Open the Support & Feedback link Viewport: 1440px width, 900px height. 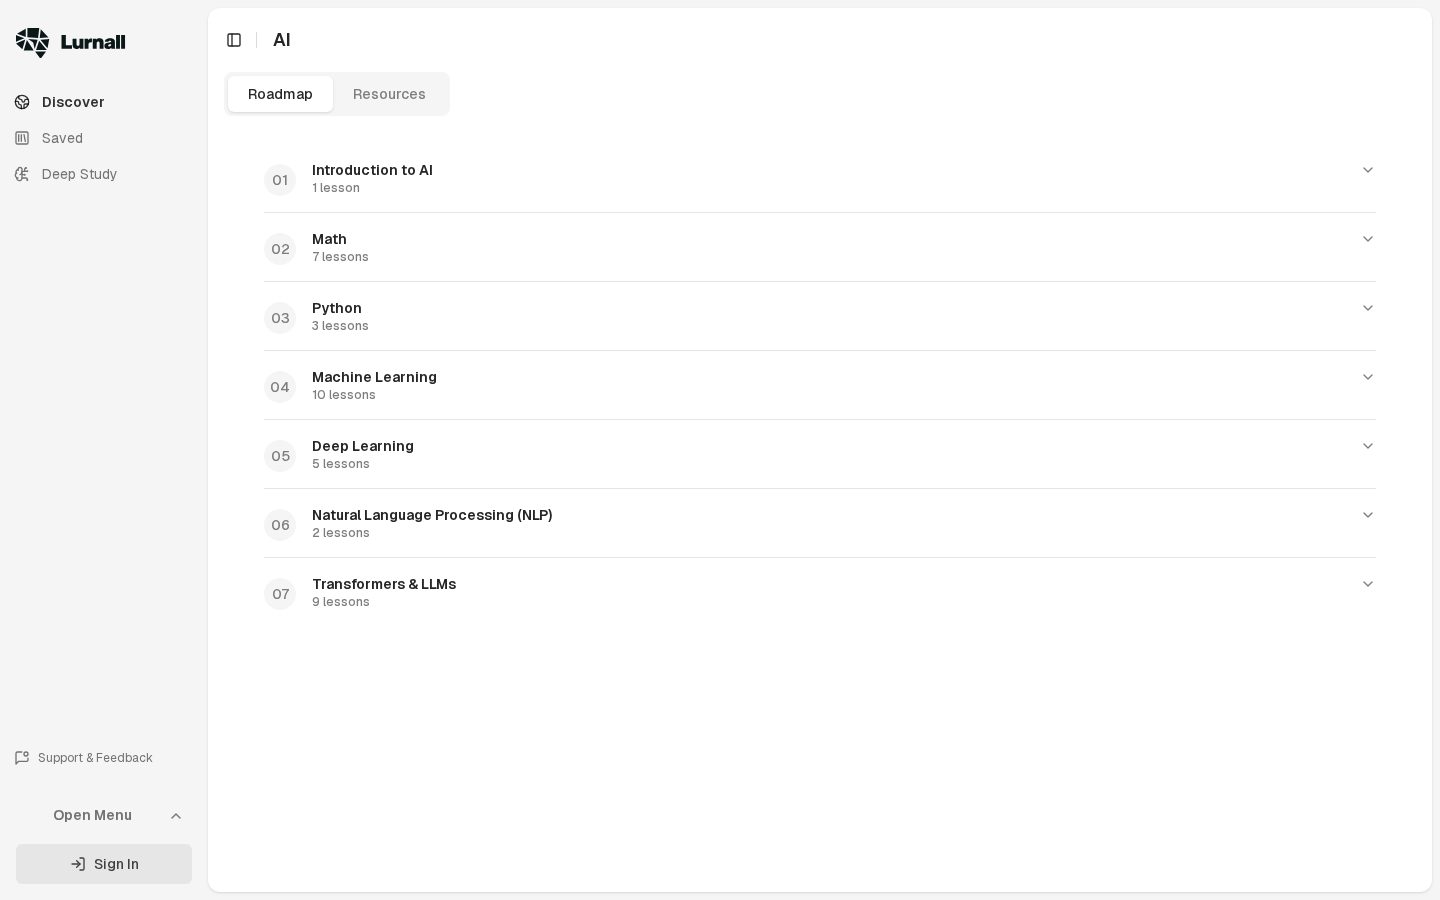[x=84, y=758]
